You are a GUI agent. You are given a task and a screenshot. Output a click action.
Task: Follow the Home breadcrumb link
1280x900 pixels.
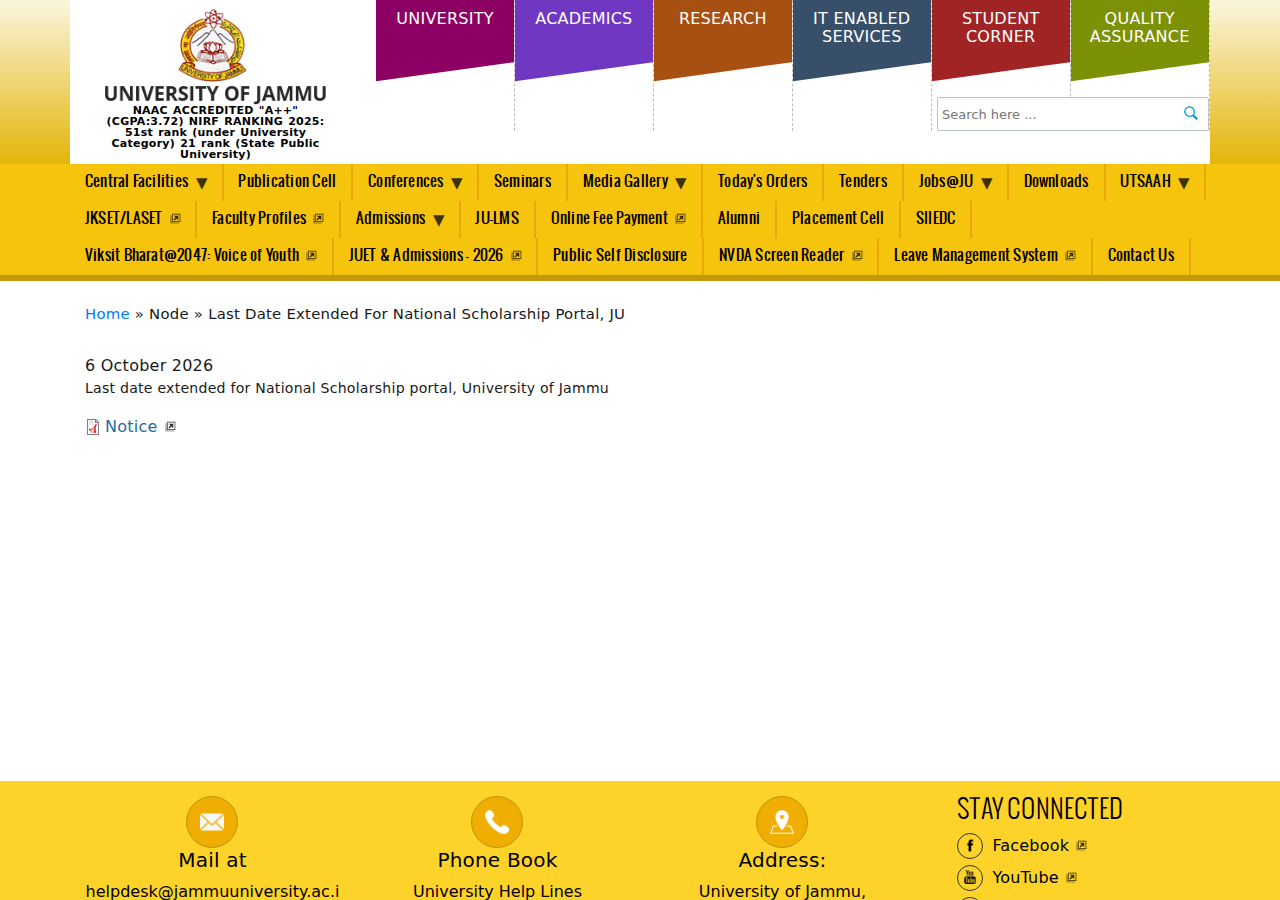coord(107,314)
